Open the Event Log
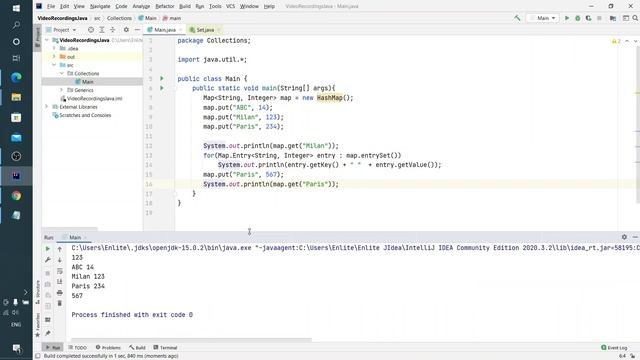Image resolution: width=640 pixels, height=360 pixels. tap(614, 347)
